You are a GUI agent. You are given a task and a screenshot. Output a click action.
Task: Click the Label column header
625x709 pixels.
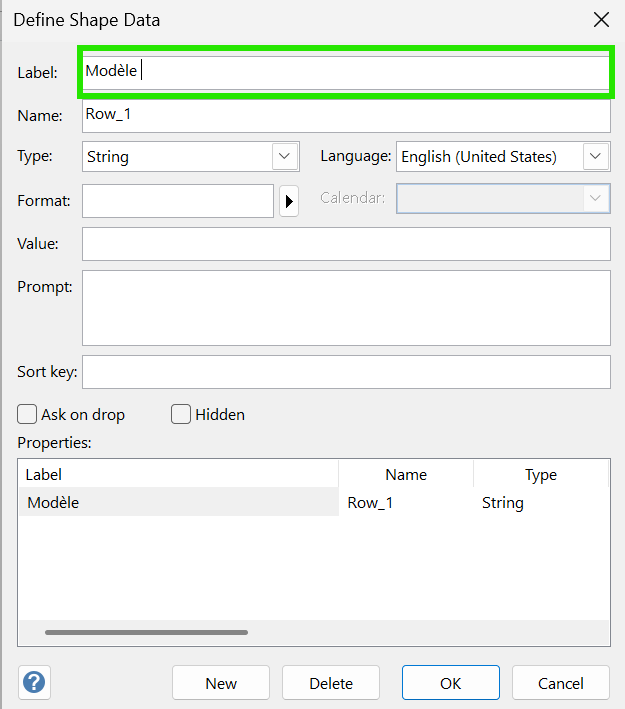(x=179, y=474)
